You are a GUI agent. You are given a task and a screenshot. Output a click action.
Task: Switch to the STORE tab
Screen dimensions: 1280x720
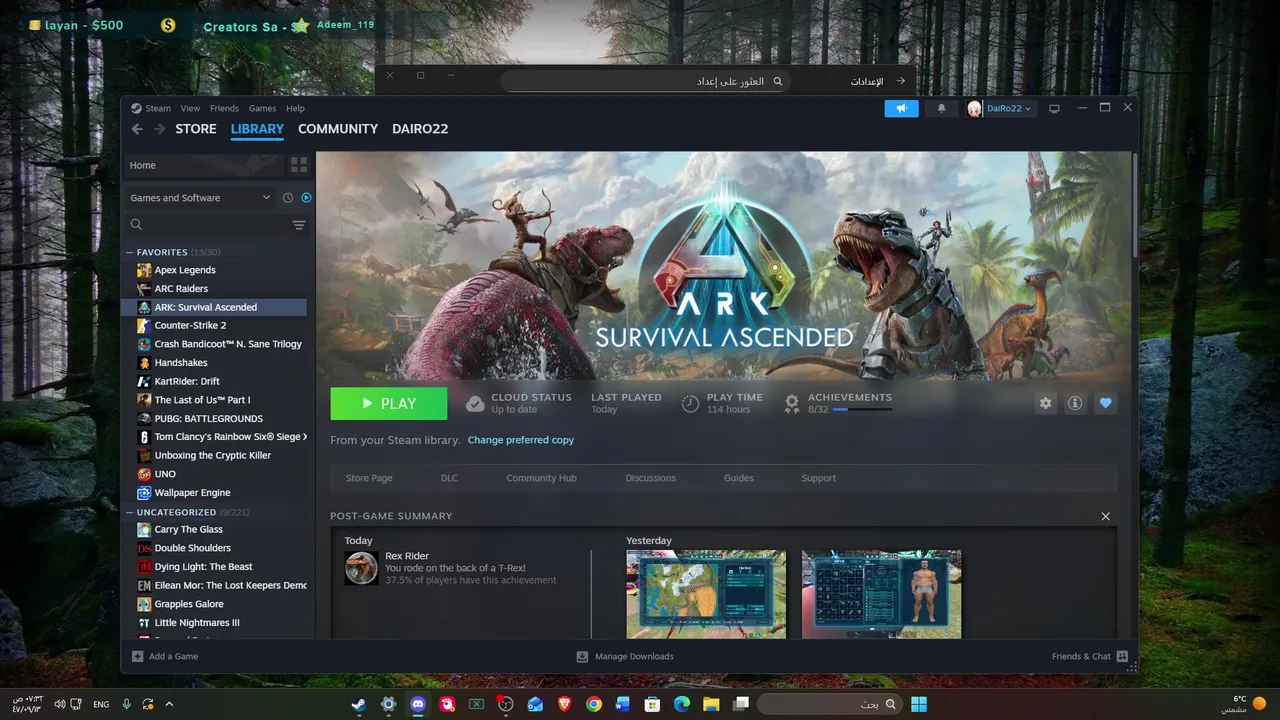[196, 129]
